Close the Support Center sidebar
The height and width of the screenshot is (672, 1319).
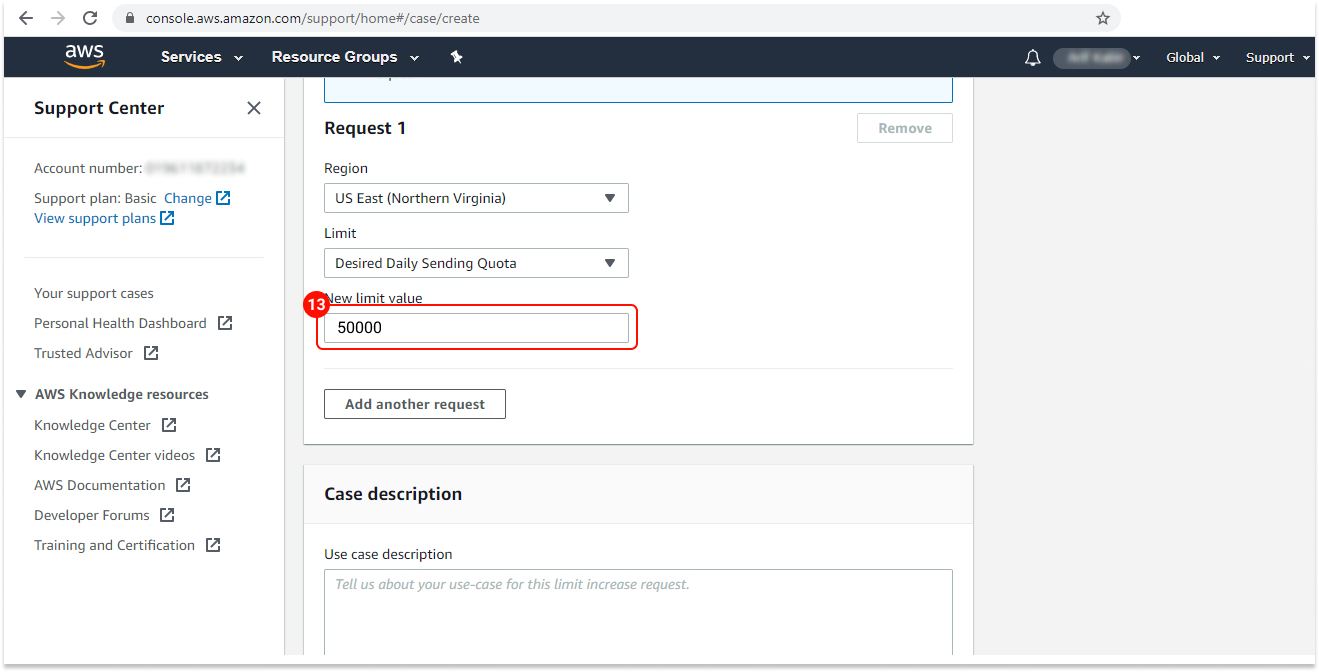click(x=254, y=108)
